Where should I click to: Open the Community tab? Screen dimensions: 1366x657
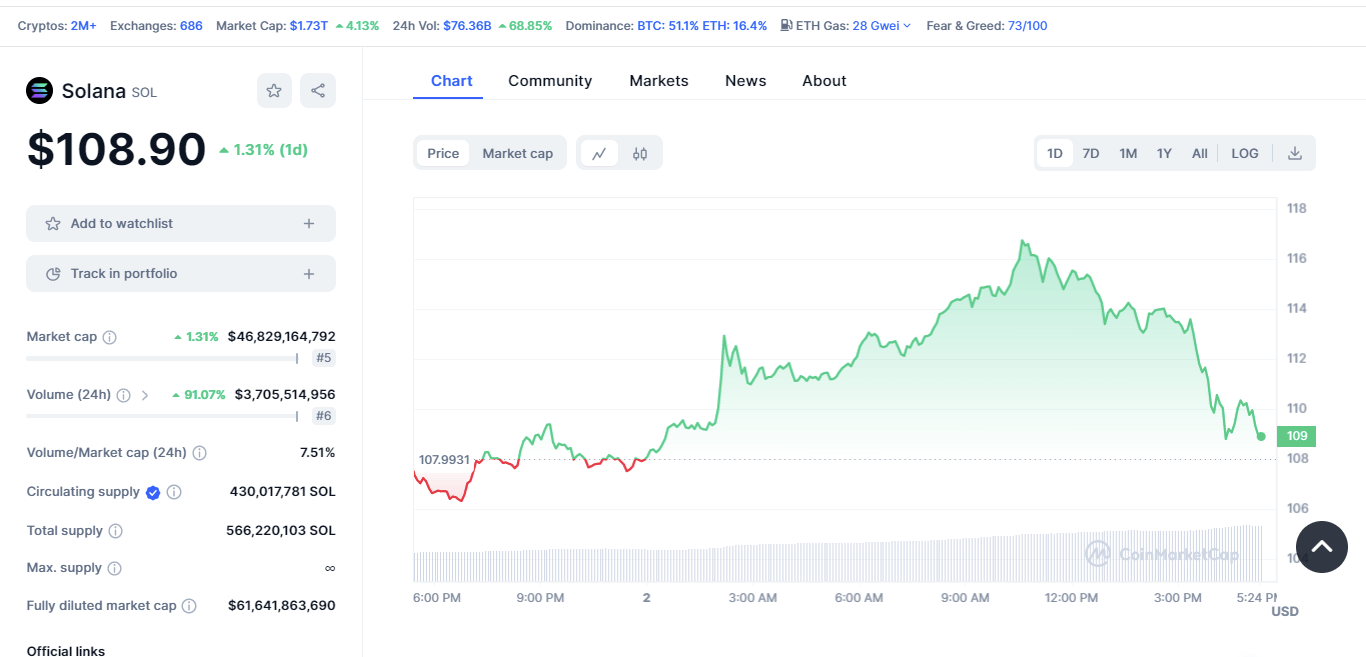550,81
